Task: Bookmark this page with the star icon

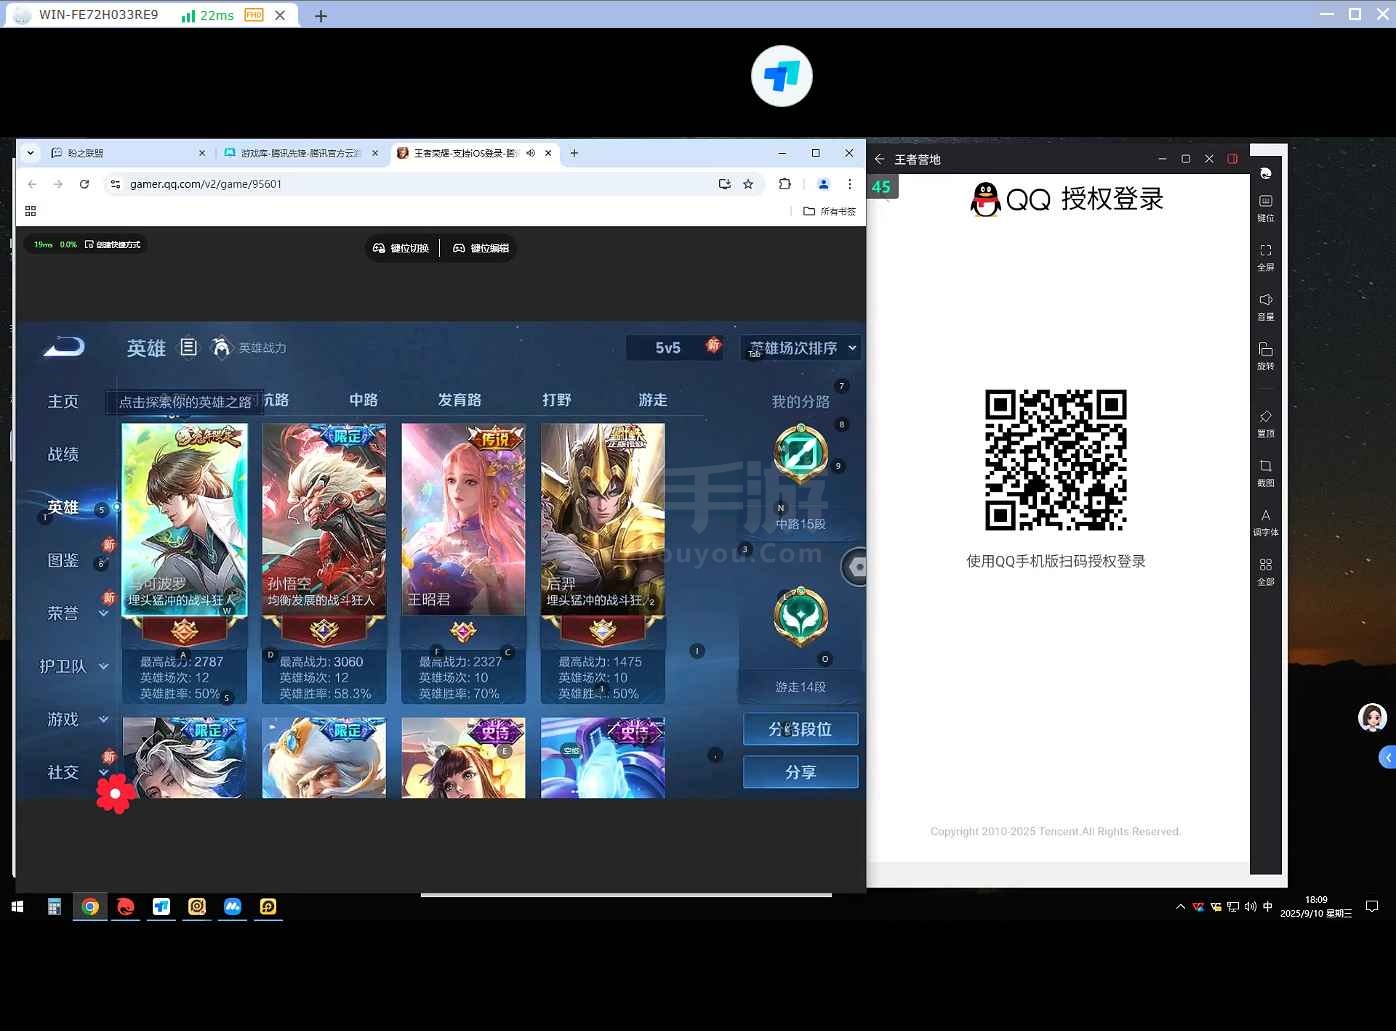Action: tap(748, 184)
